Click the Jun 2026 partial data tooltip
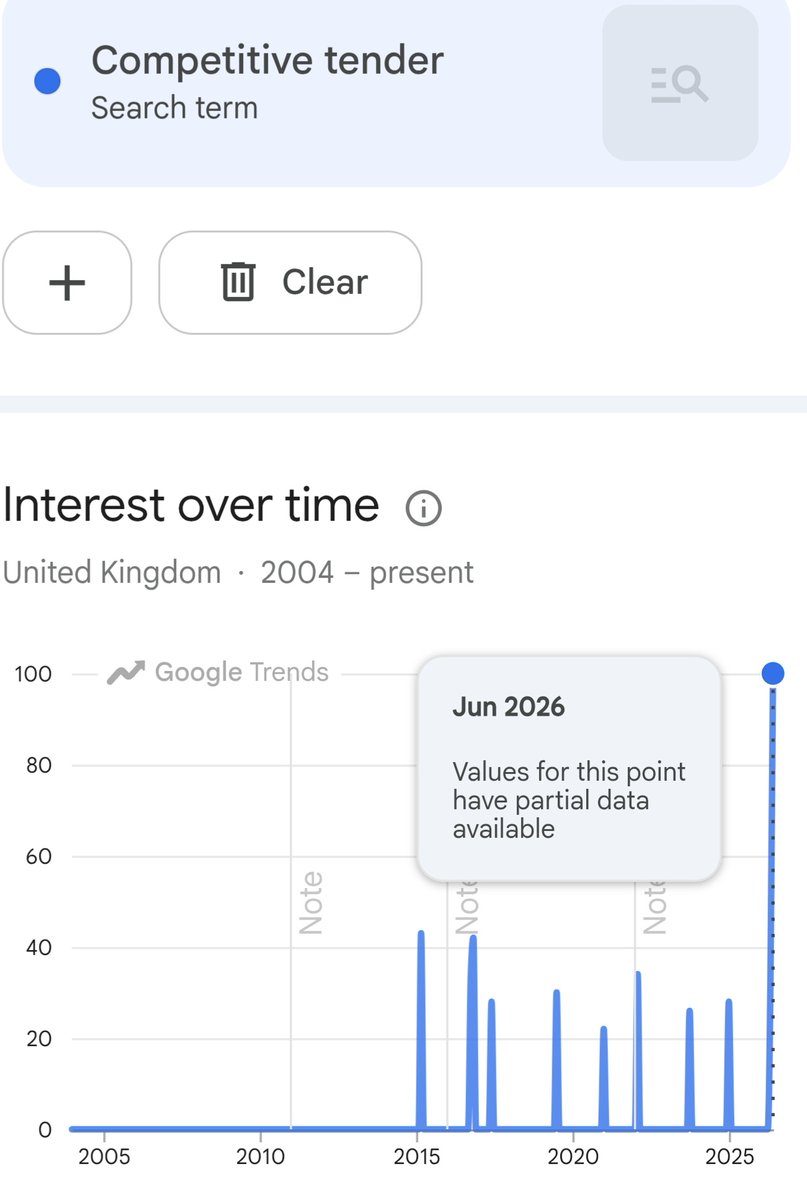 pyautogui.click(x=569, y=768)
